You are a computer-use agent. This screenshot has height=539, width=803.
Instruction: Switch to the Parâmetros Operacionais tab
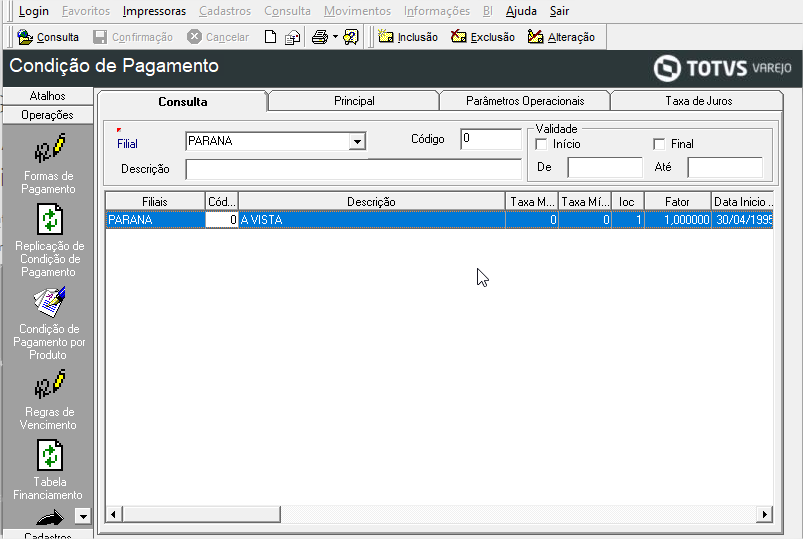pos(525,101)
